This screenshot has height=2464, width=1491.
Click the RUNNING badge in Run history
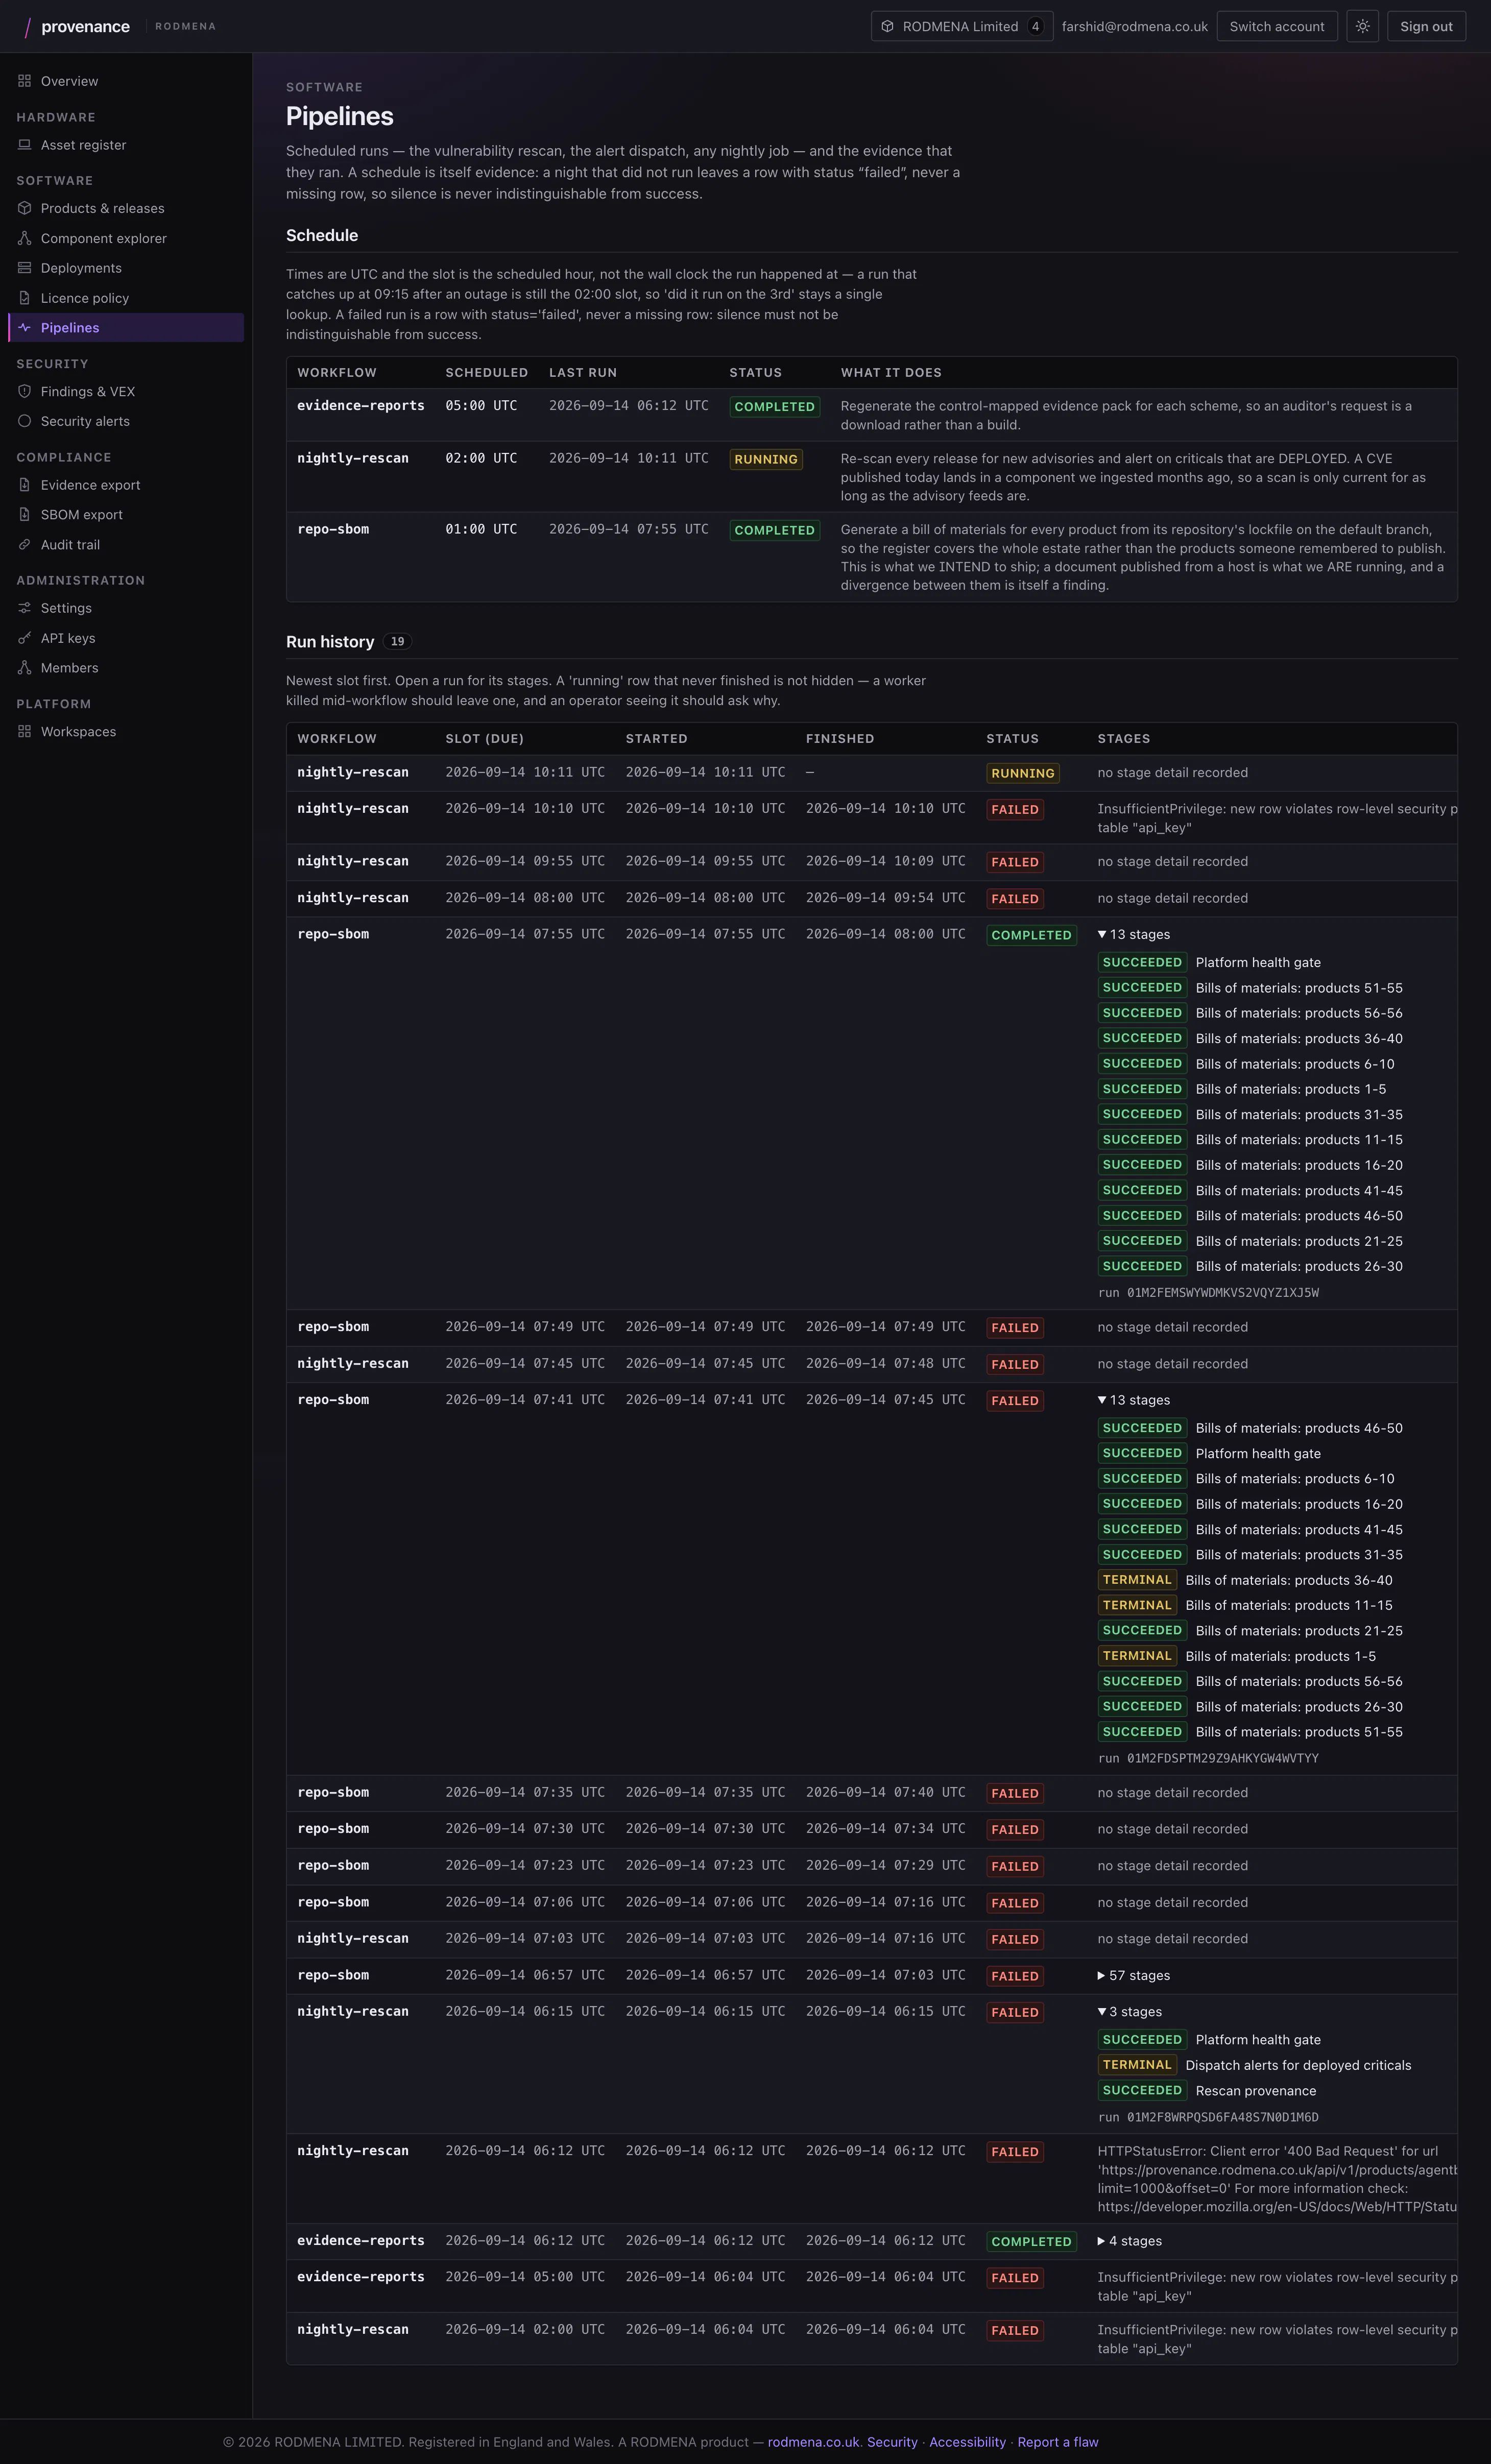[1022, 773]
